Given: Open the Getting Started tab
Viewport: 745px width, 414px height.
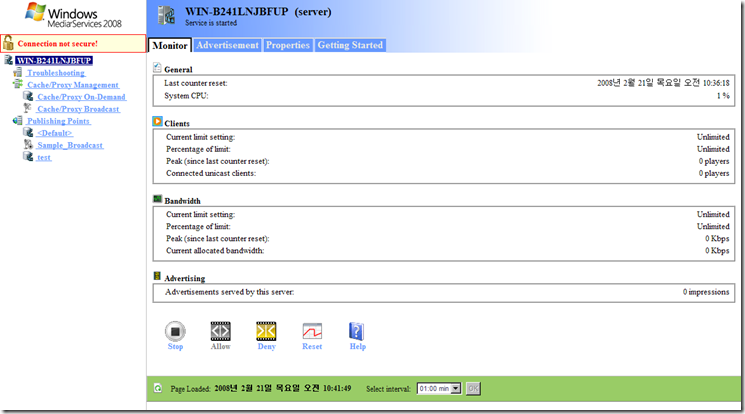Looking at the screenshot, I should 350,45.
